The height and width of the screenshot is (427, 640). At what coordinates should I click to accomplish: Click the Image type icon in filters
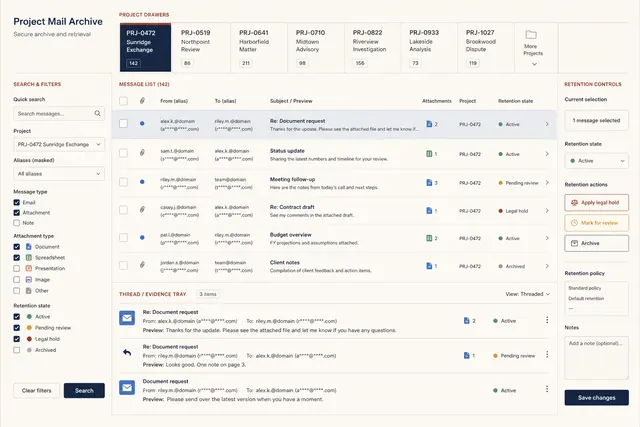[x=29, y=280]
